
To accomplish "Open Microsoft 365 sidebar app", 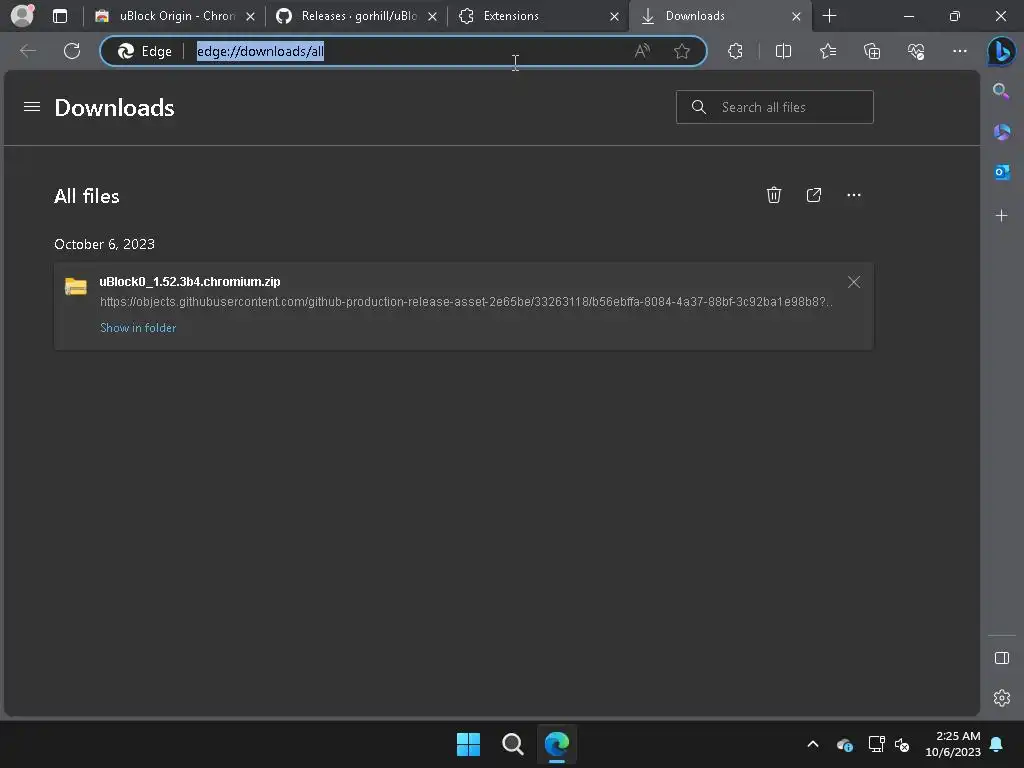I will tap(1001, 132).
